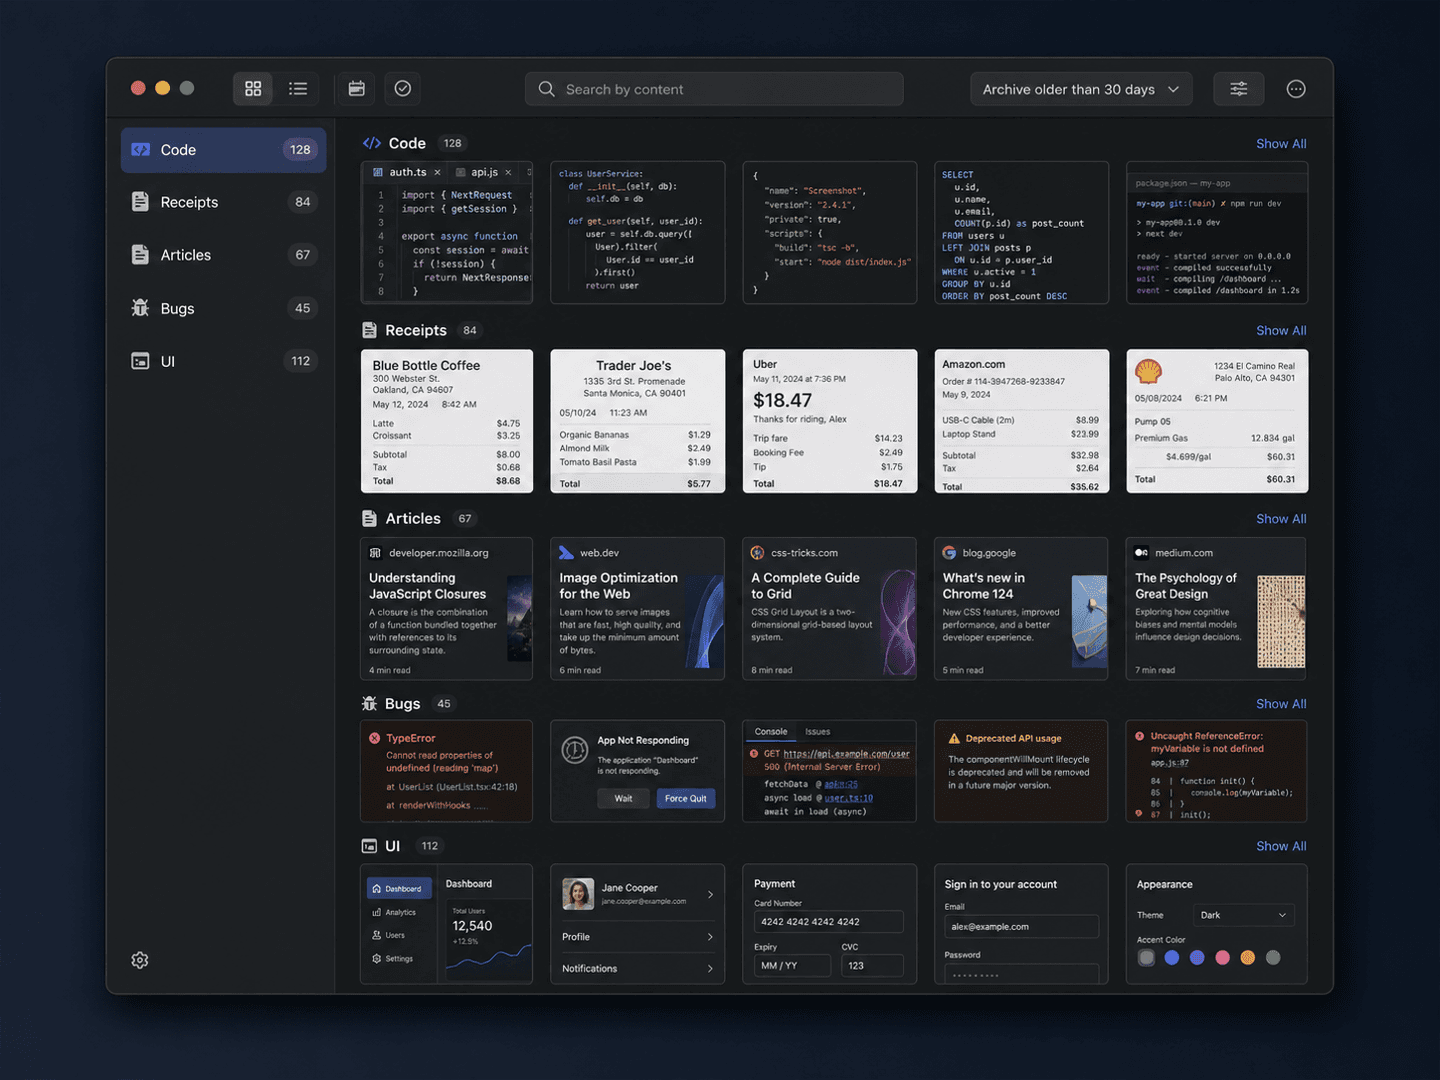Click the receipt document icon in sidebar
This screenshot has height=1080, width=1440.
(x=140, y=202)
